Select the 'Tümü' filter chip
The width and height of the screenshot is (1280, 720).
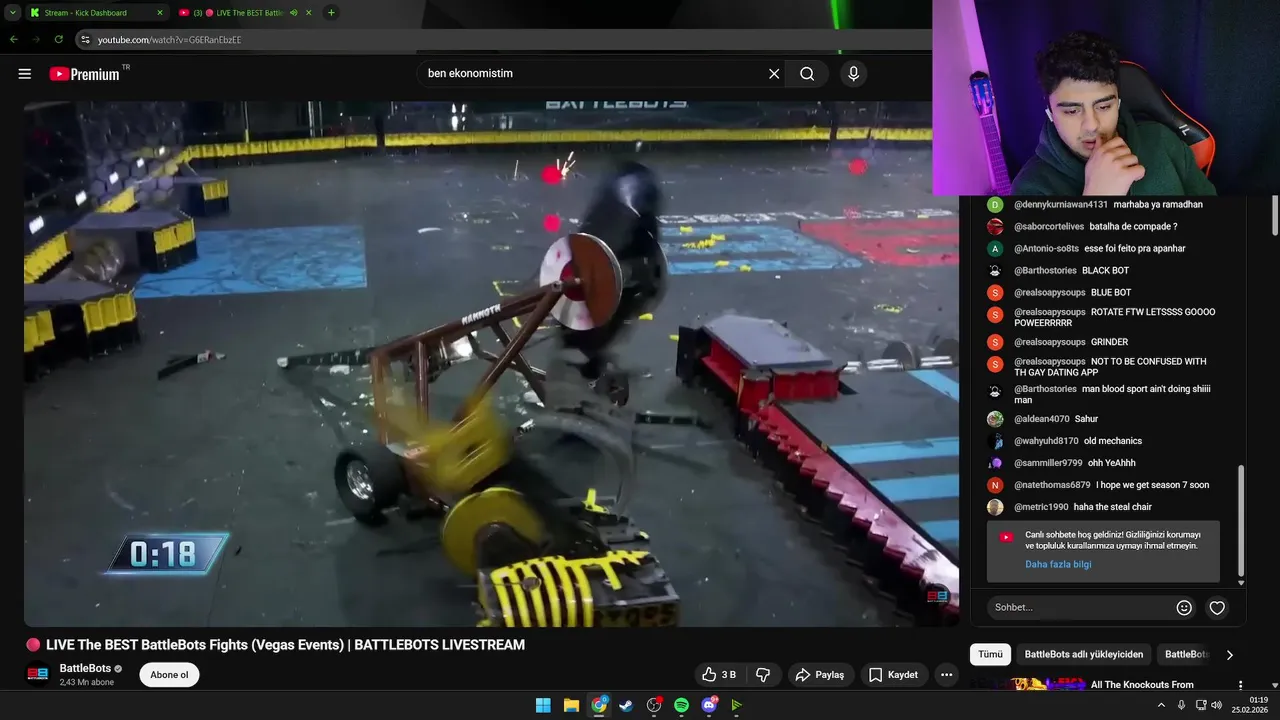click(x=990, y=654)
